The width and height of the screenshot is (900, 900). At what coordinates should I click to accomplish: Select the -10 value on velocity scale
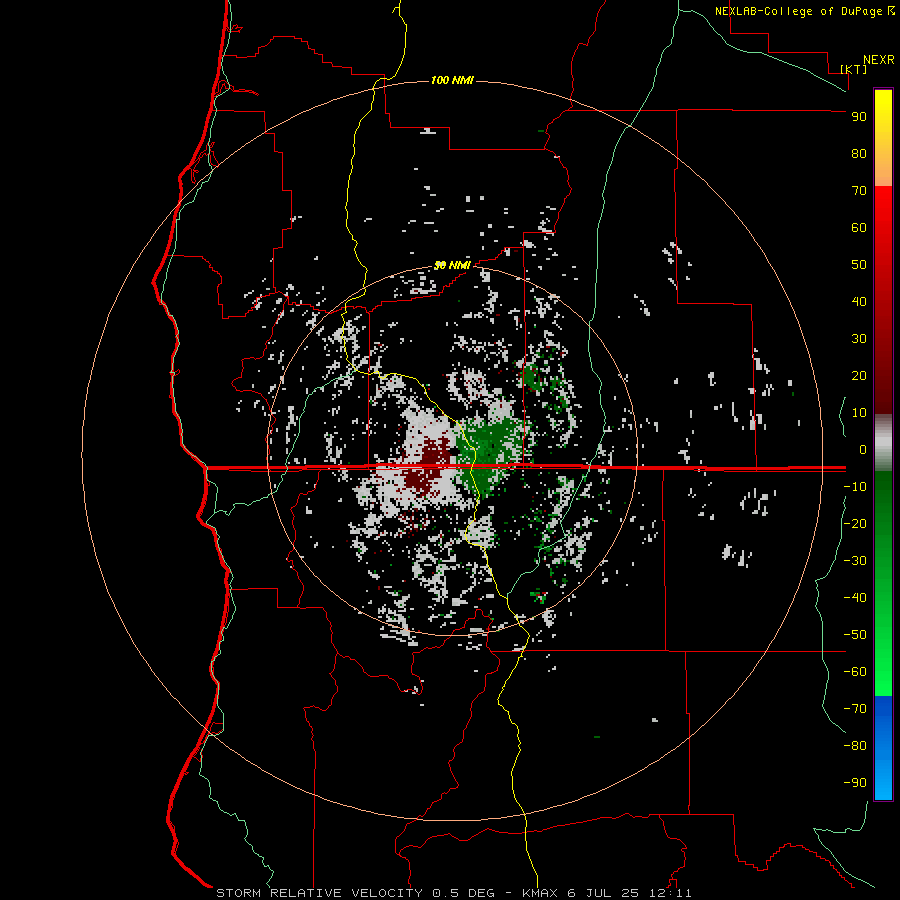coord(855,487)
